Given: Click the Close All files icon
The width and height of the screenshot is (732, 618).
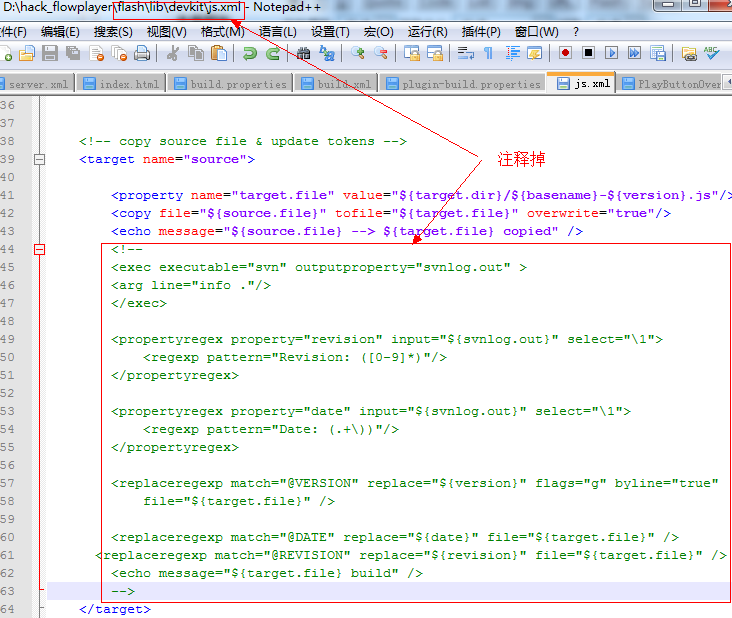Looking at the screenshot, I should click(120, 53).
